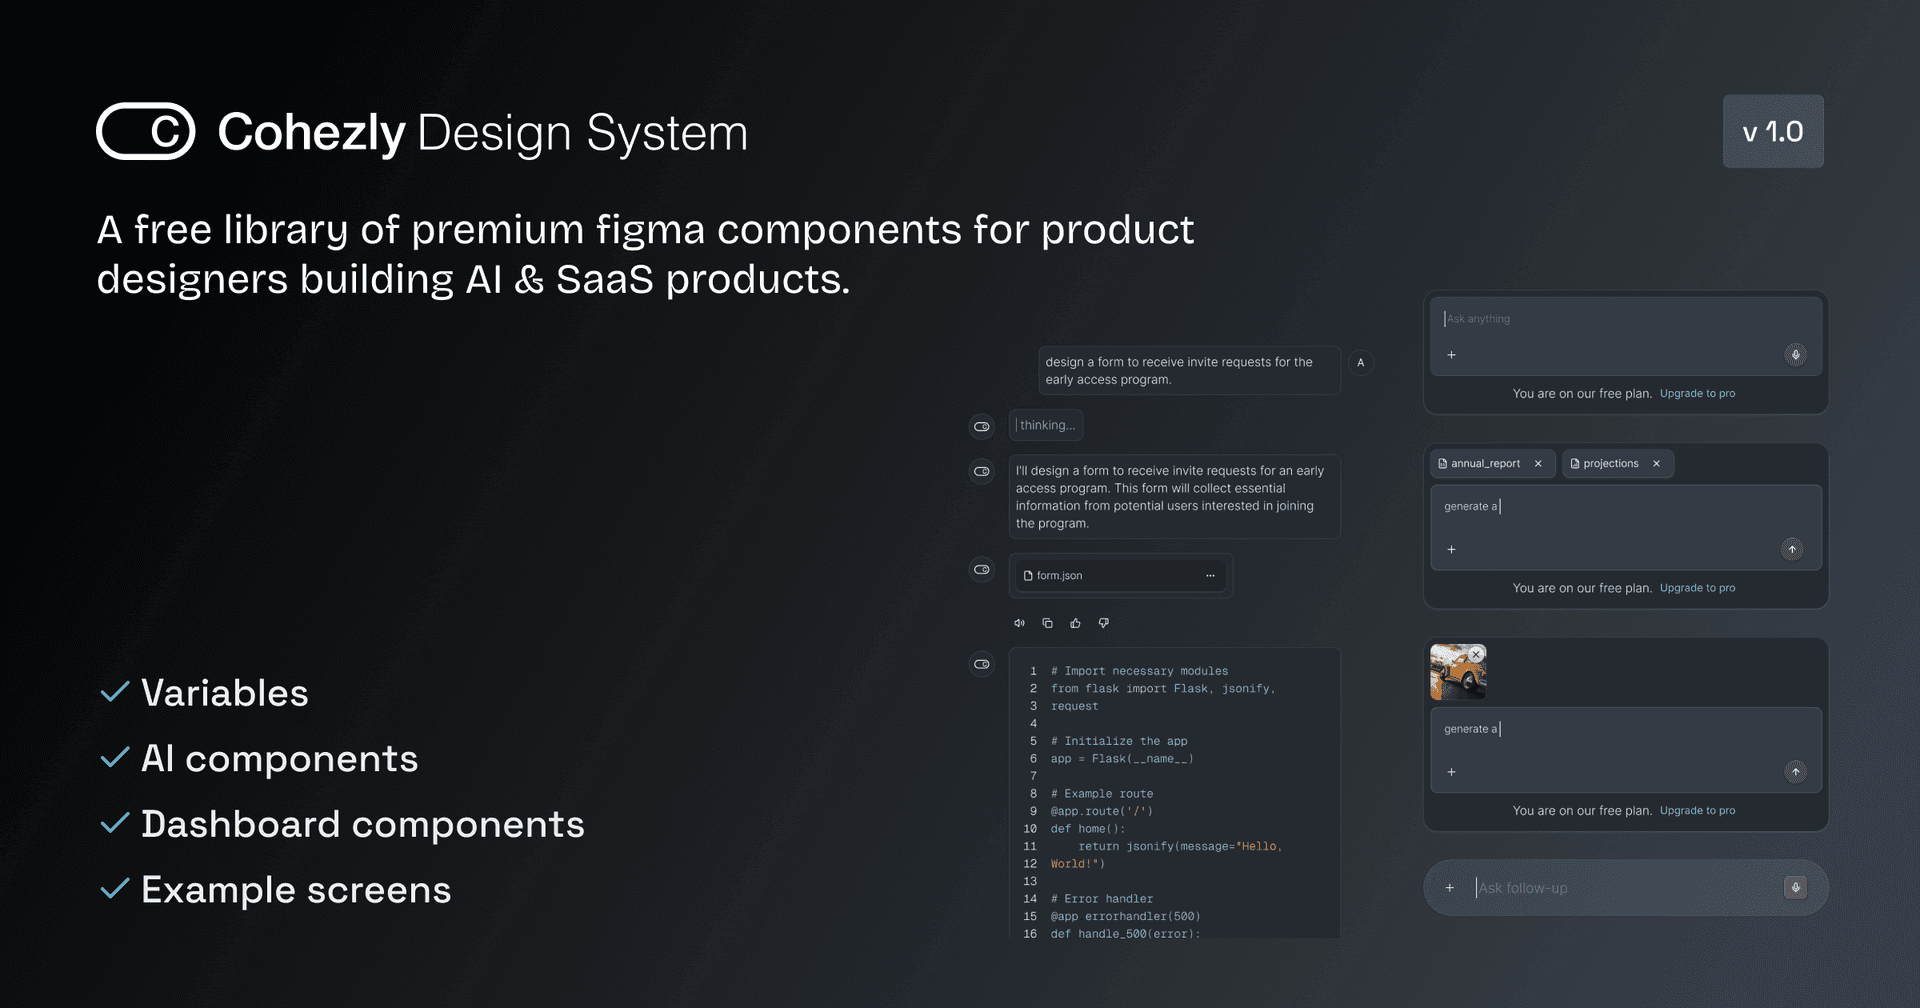Click code line "# Error handler"
Viewport: 1920px width, 1008px height.
[x=1101, y=899]
